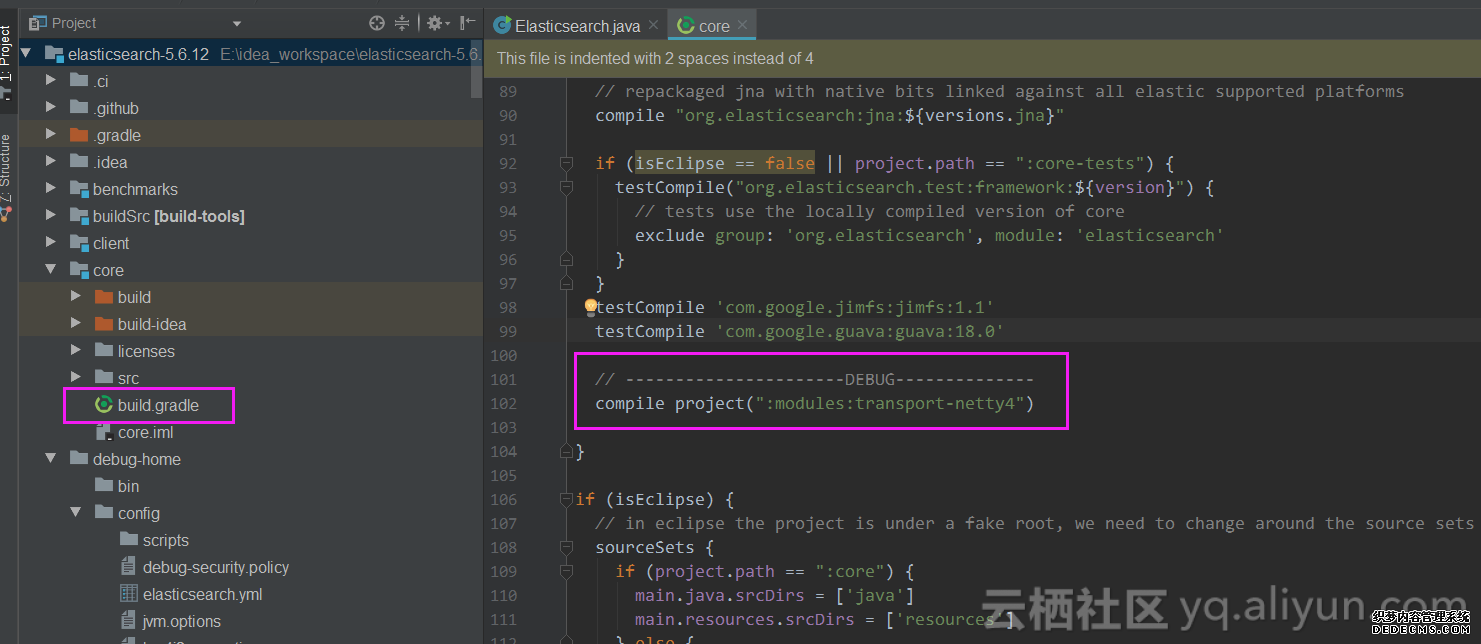Toggle code fold marker on line 97
Viewport: 1481px width, 644px height.
(x=566, y=283)
